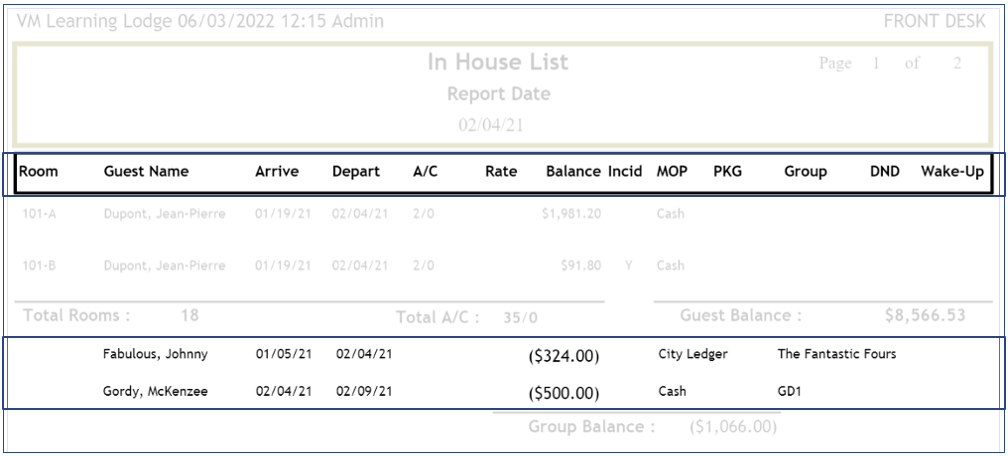Select guest name Gordy, McKenzee
This screenshot has height=456, width=1008.
pos(146,391)
